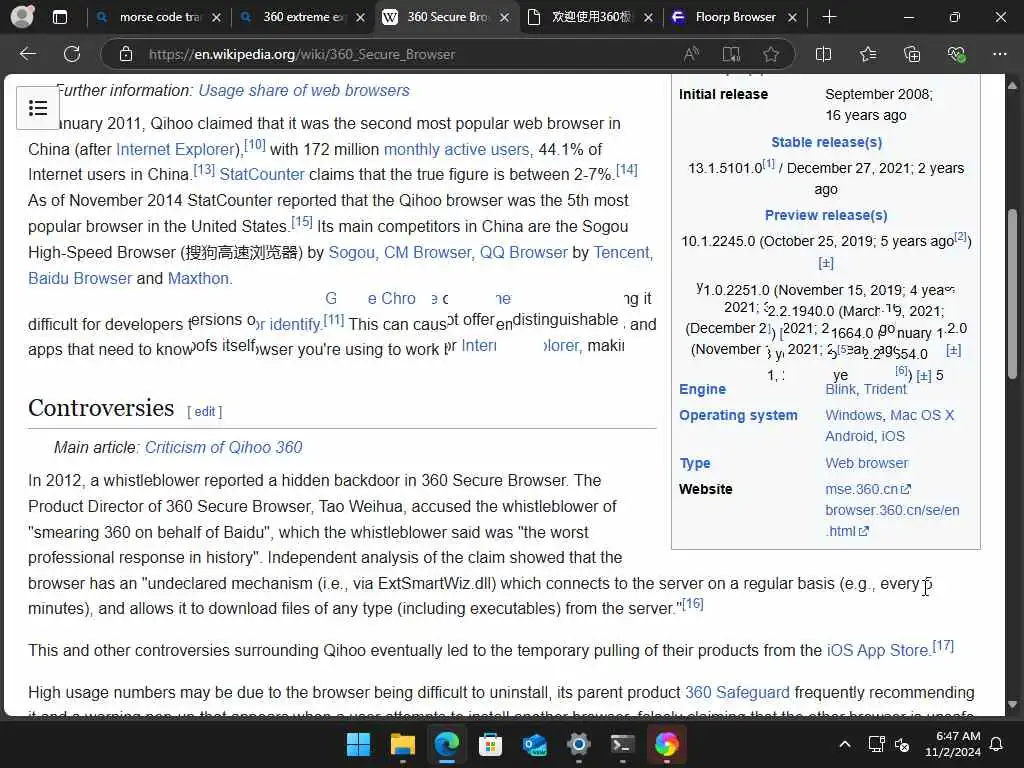Close the Floorp Browser tab

click(792, 18)
